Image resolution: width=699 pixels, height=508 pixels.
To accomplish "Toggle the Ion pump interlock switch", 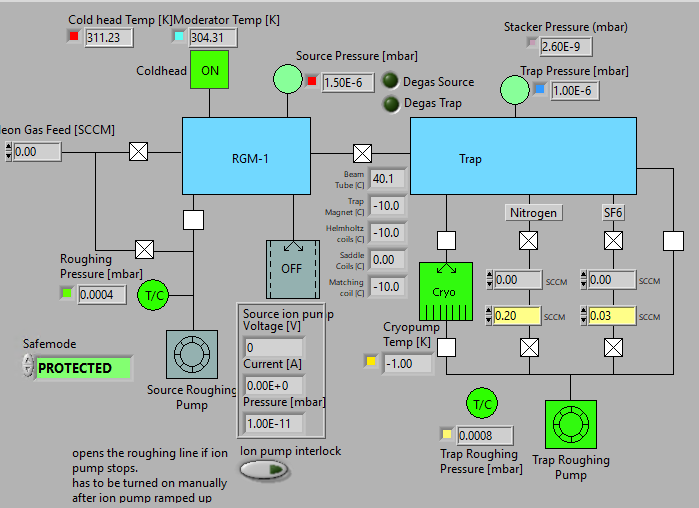I will pos(265,470).
